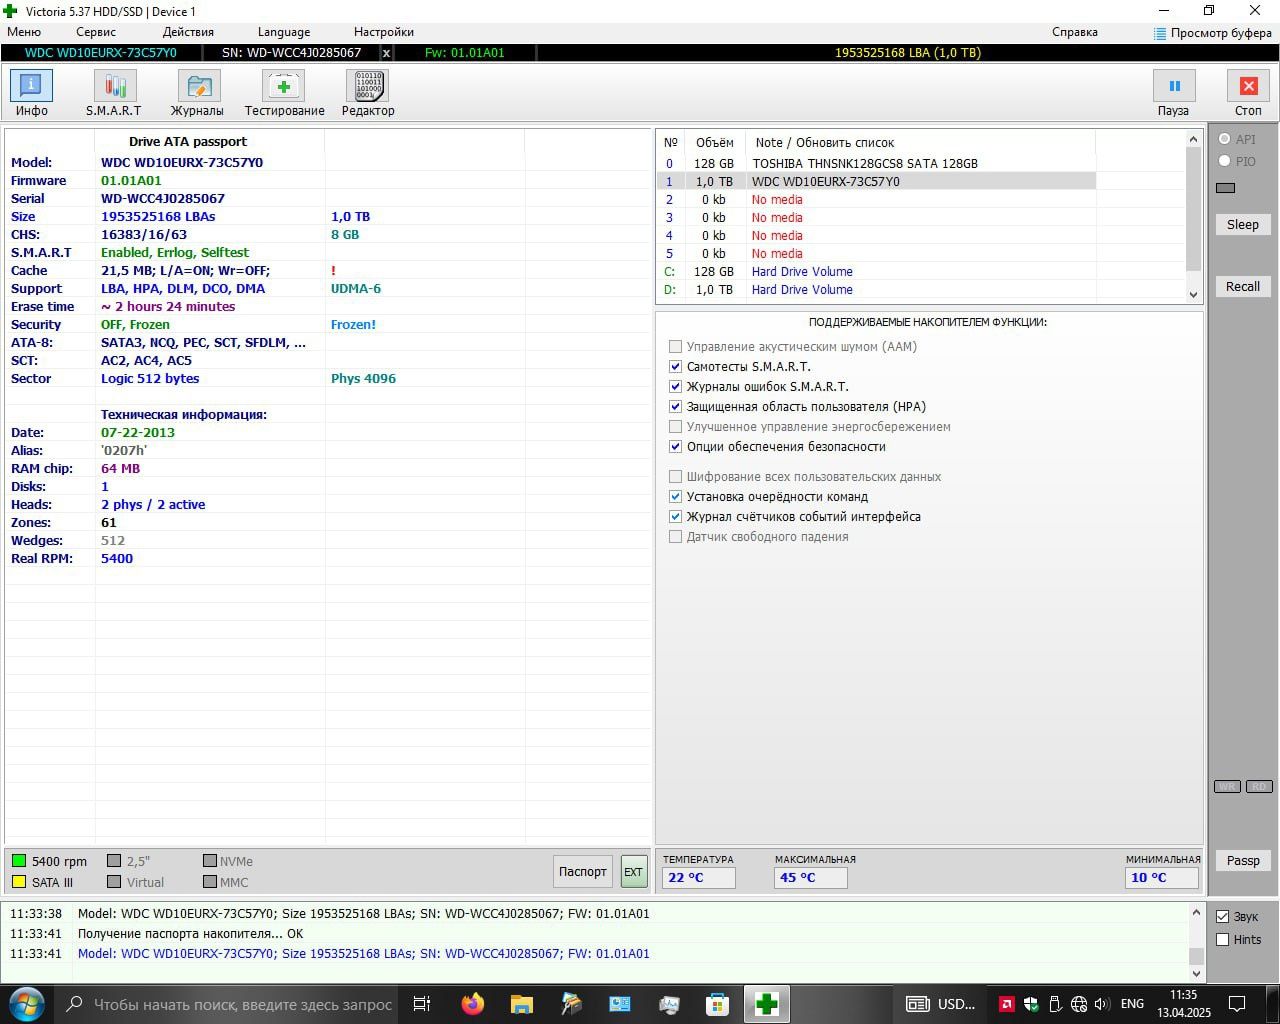Open File Explorer from the taskbar
This screenshot has height=1024, width=1280.
click(x=522, y=1004)
